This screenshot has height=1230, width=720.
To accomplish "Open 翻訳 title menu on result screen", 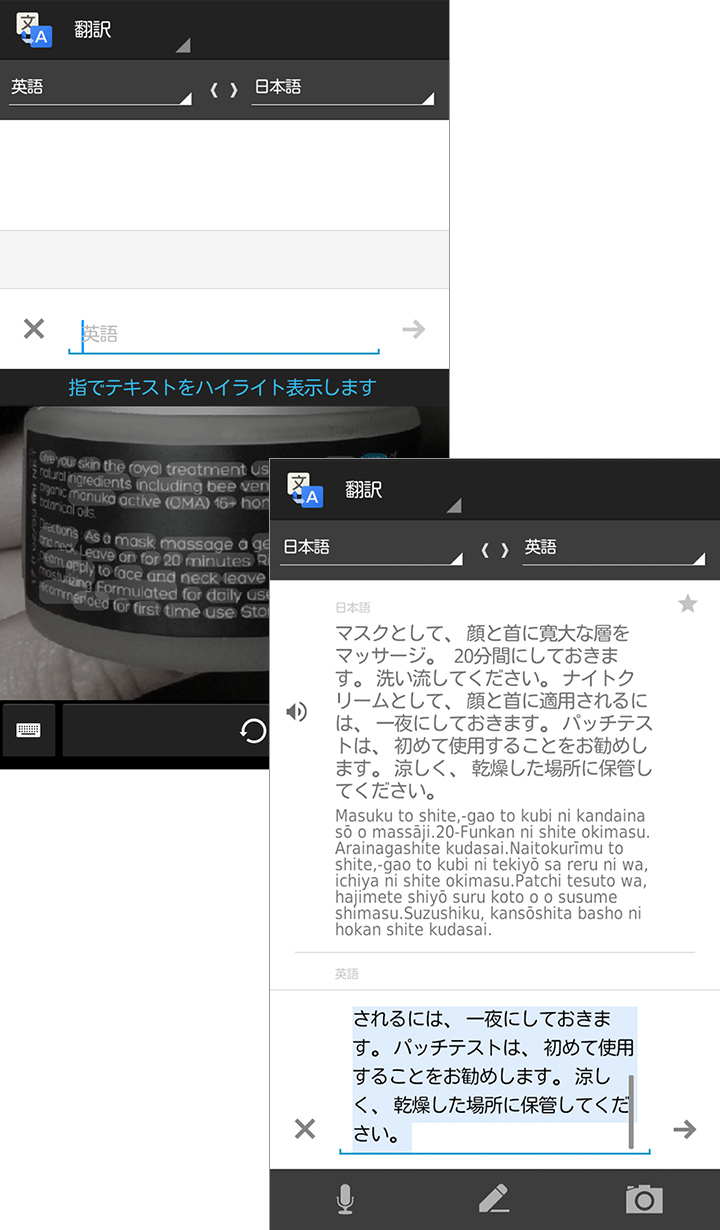I will (400, 490).
